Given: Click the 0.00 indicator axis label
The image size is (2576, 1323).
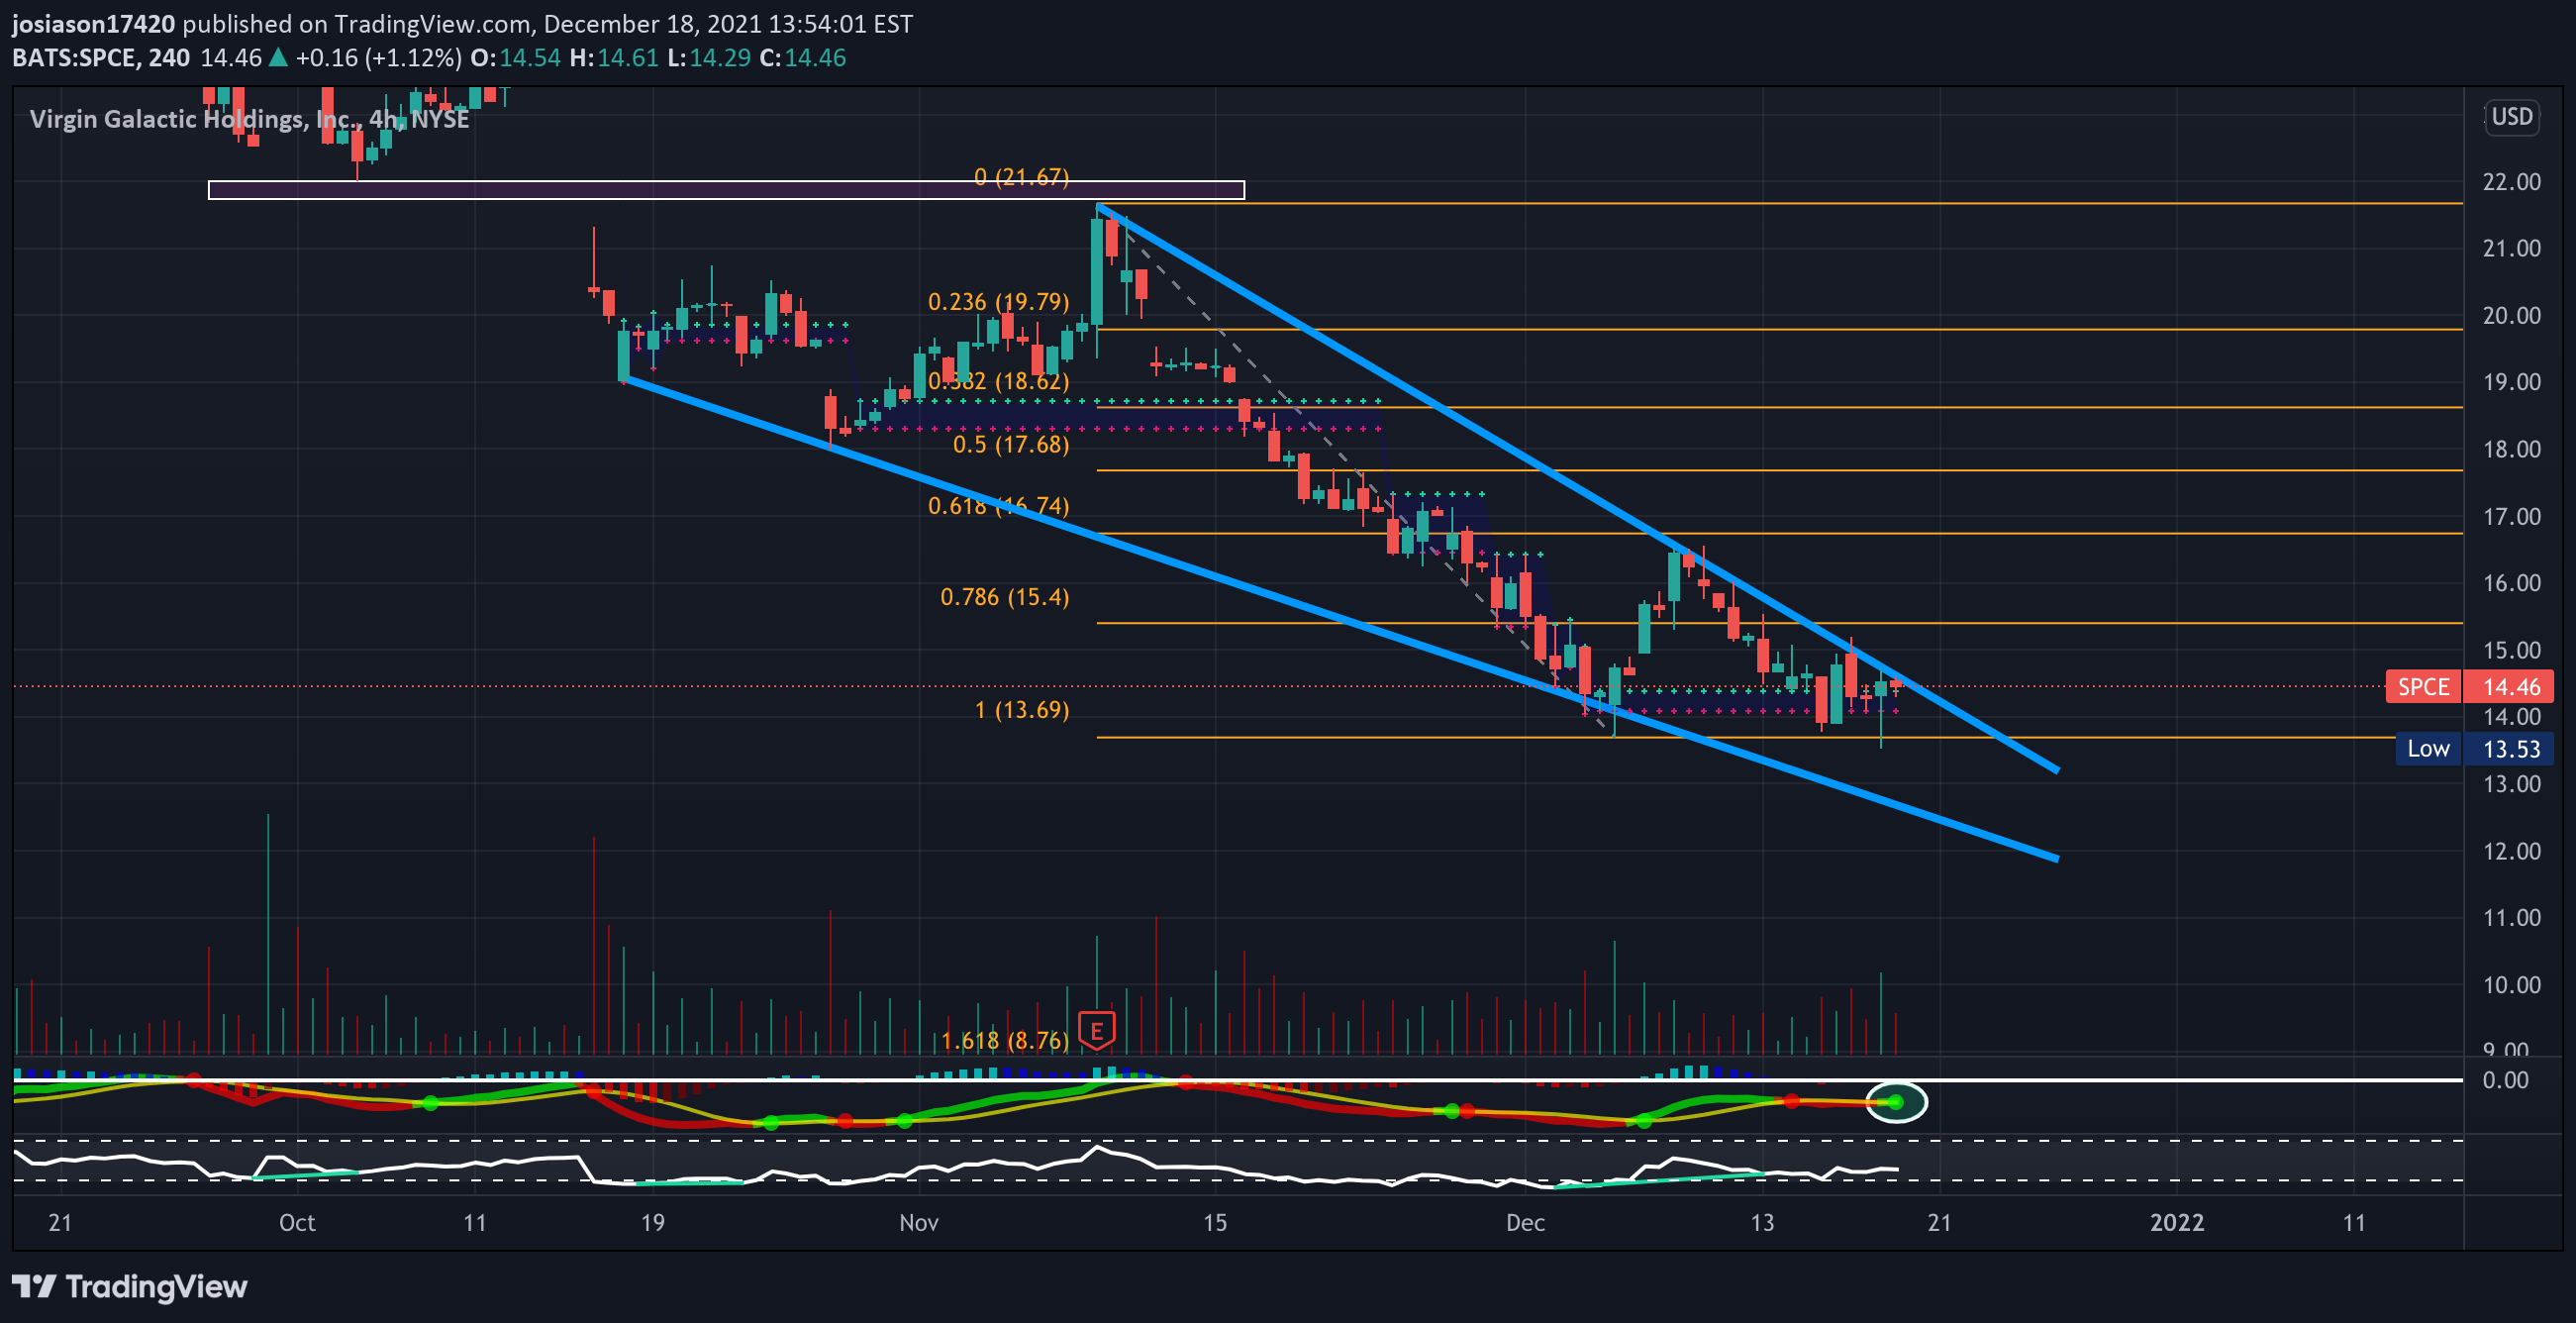Looking at the screenshot, I should coord(2505,1080).
